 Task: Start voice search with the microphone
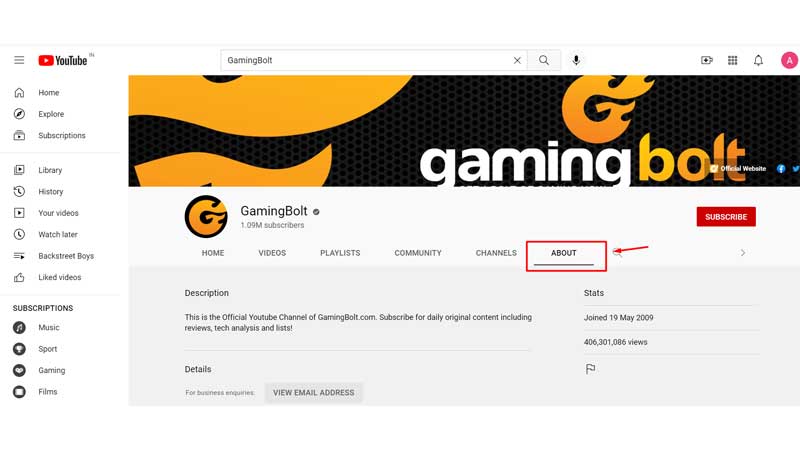coord(576,60)
